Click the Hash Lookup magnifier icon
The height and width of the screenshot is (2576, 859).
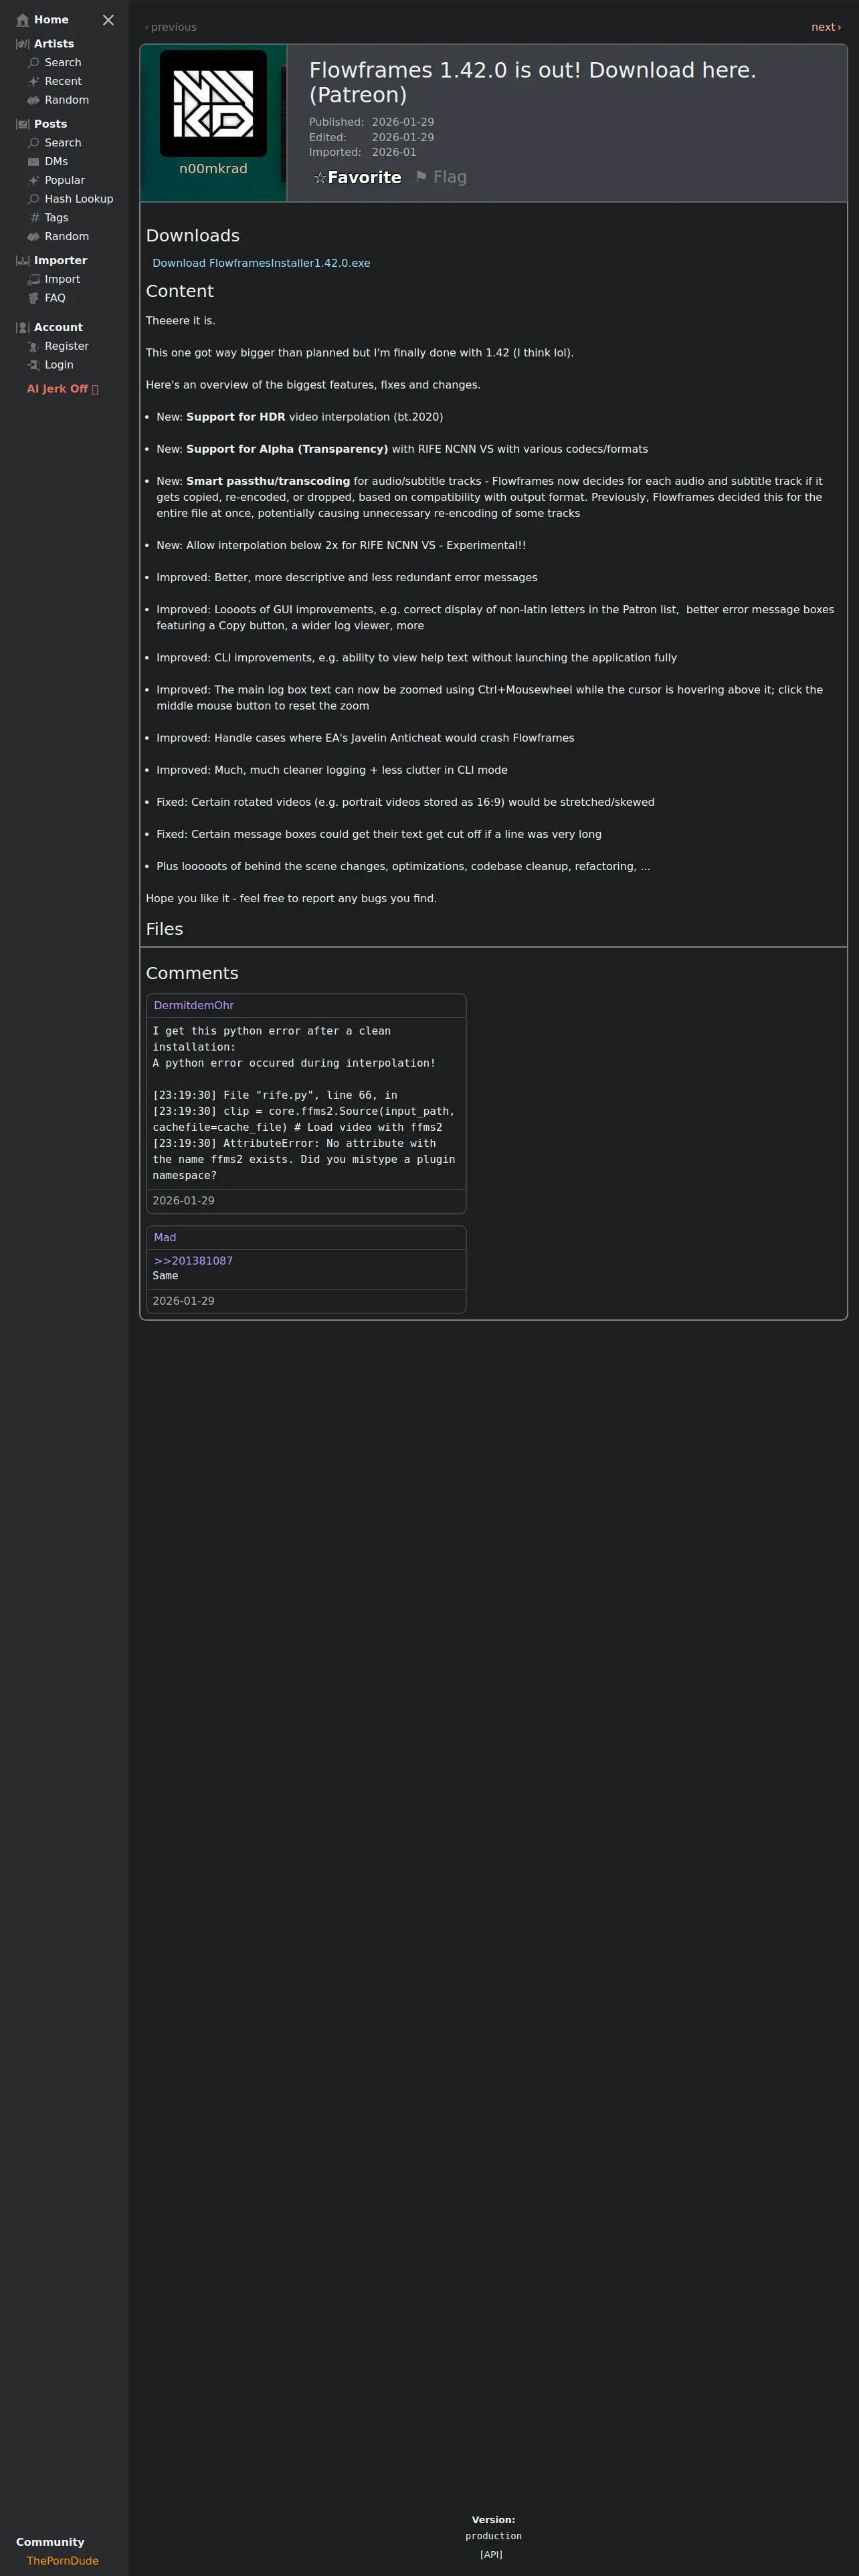(34, 199)
